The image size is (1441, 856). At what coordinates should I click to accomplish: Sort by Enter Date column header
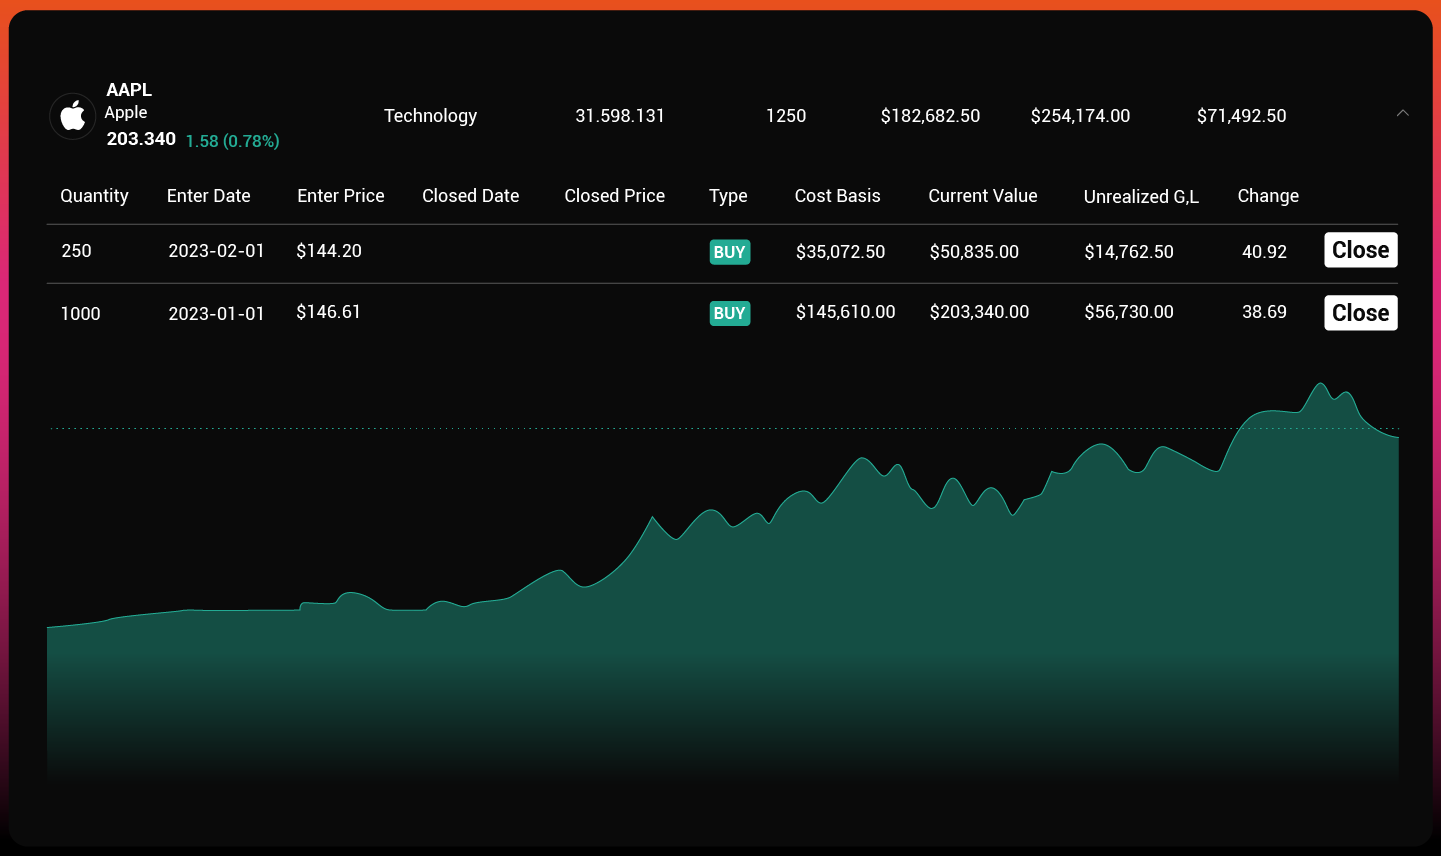click(x=208, y=196)
